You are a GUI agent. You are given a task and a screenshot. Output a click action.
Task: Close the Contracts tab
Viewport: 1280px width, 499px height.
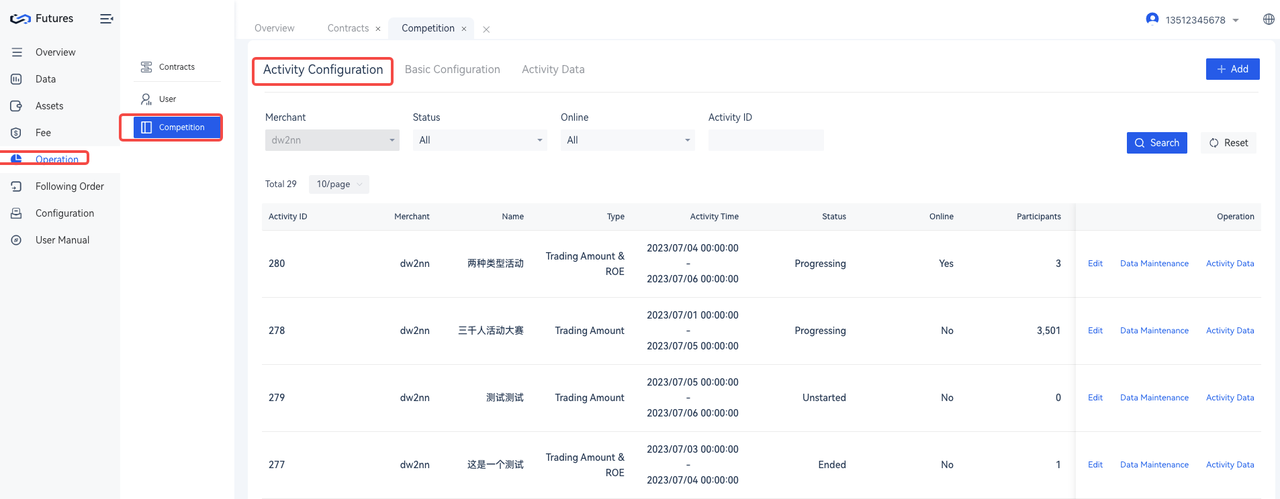377,29
